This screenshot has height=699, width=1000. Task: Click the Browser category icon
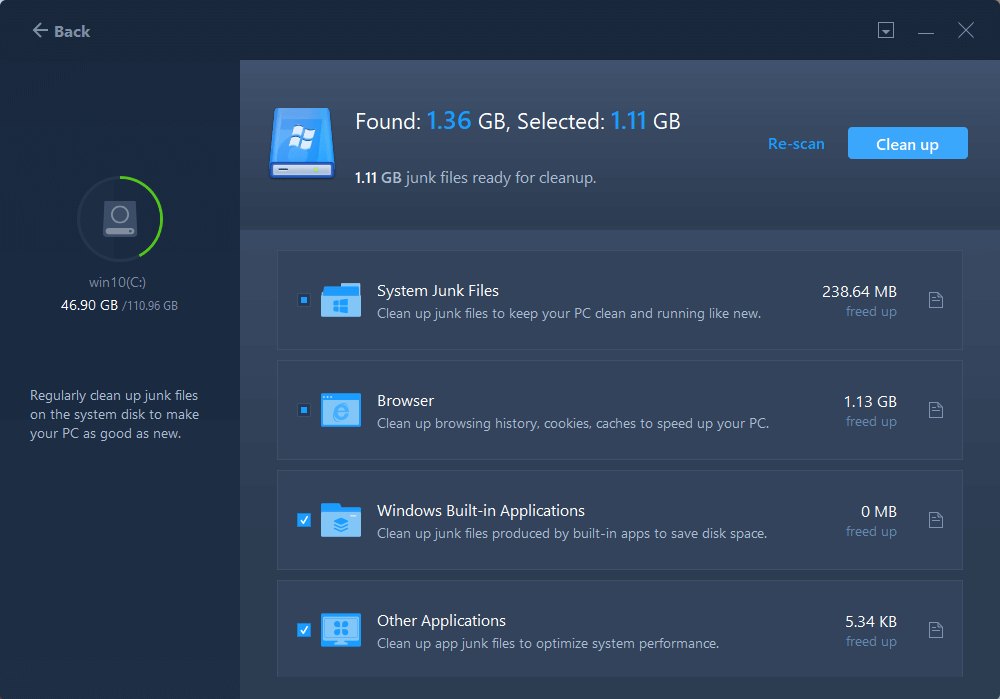pyautogui.click(x=341, y=410)
